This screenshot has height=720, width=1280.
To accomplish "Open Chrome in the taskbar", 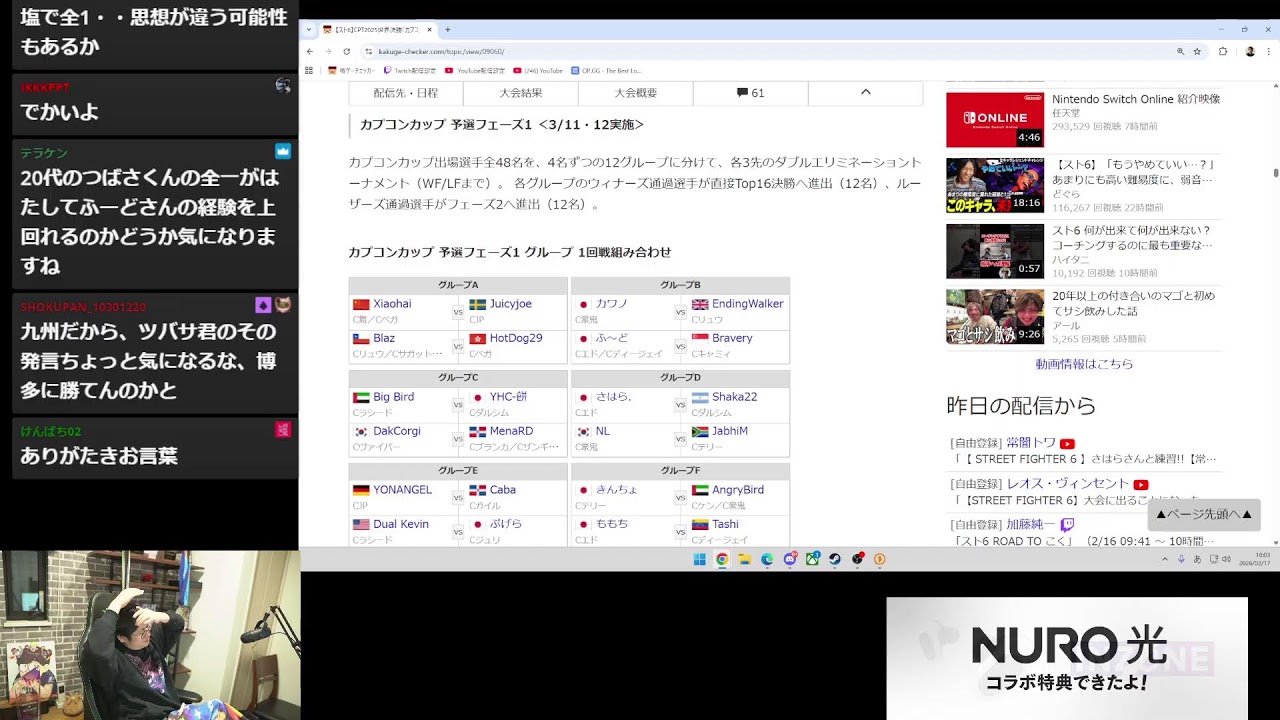I will [722, 559].
